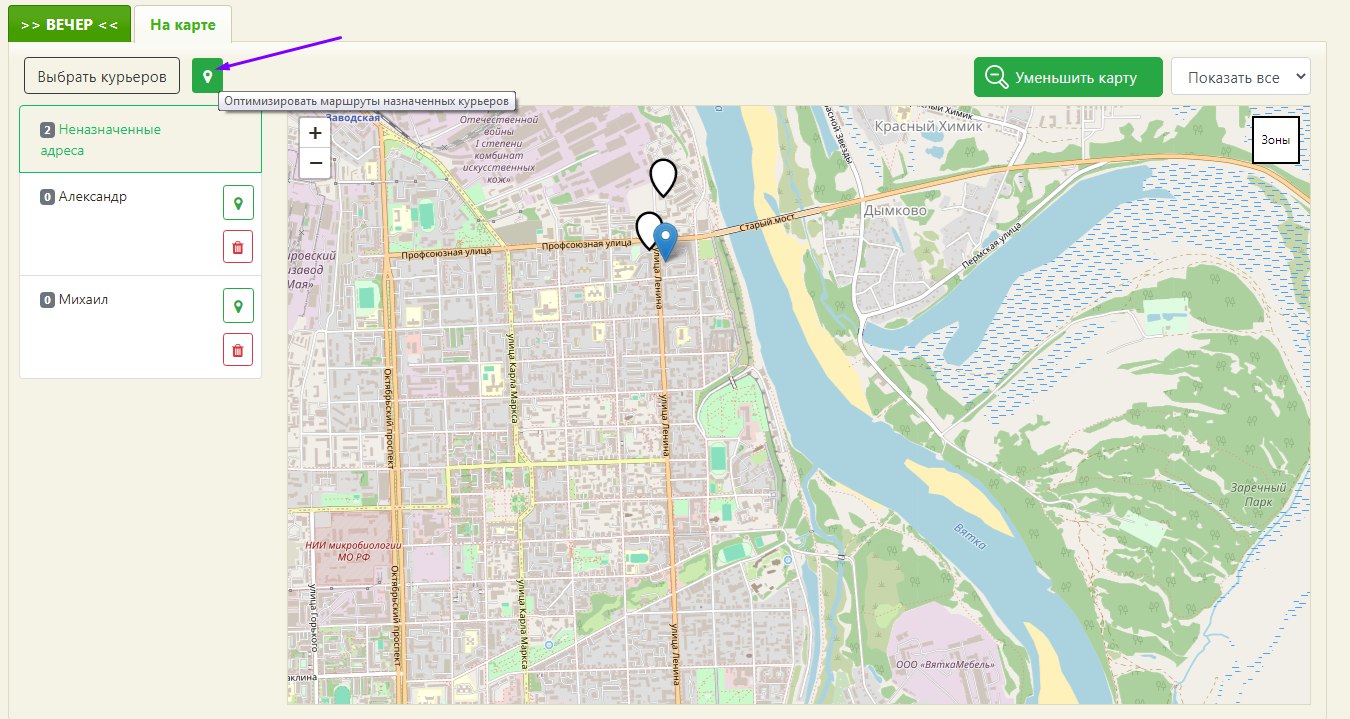1350x719 pixels.
Task: Open the Показать все dropdown
Action: (x=1241, y=77)
